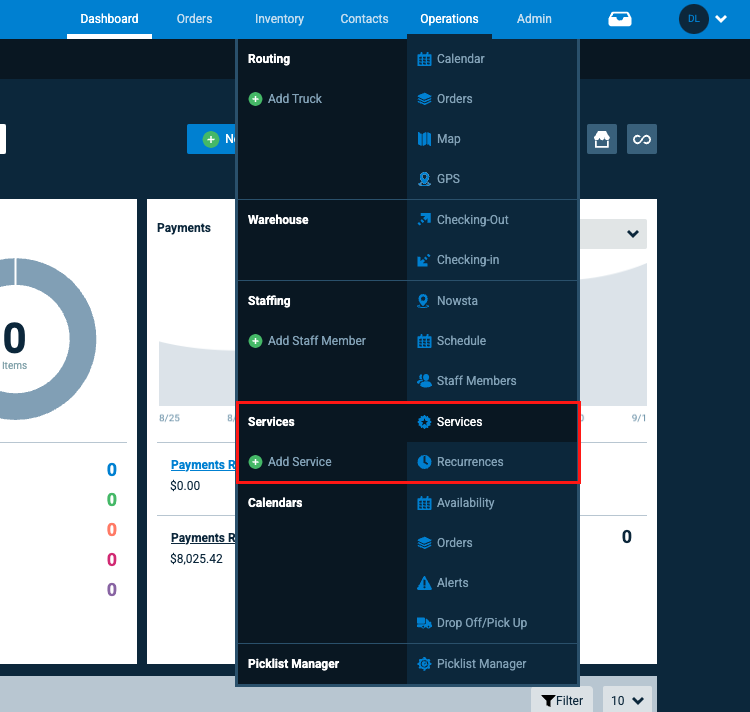Click the purple 0 count
The height and width of the screenshot is (712, 750).
pos(111,590)
